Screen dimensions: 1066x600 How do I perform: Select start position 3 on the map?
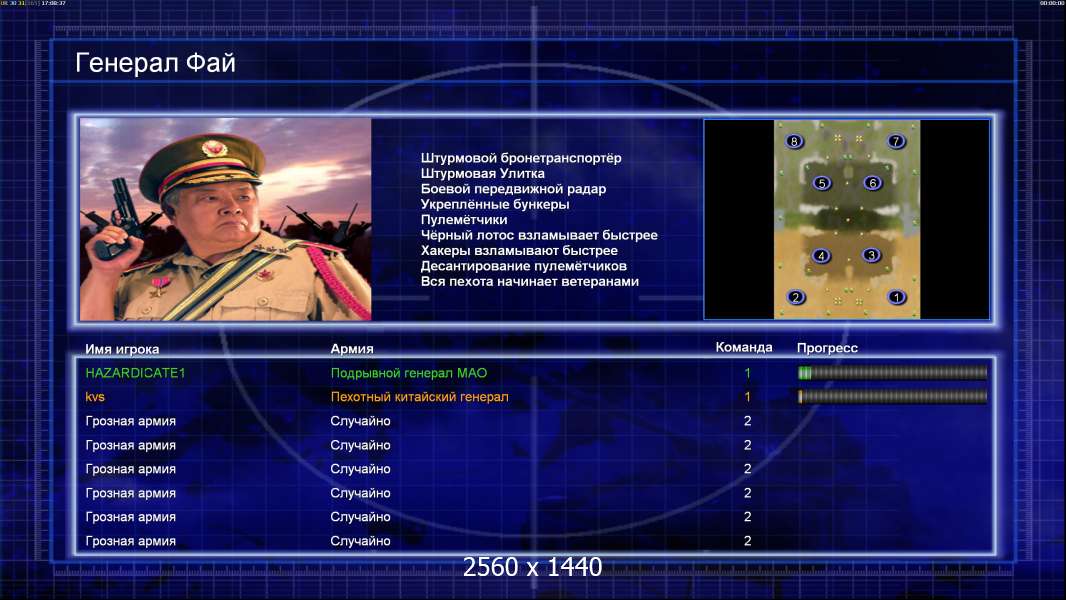[872, 255]
